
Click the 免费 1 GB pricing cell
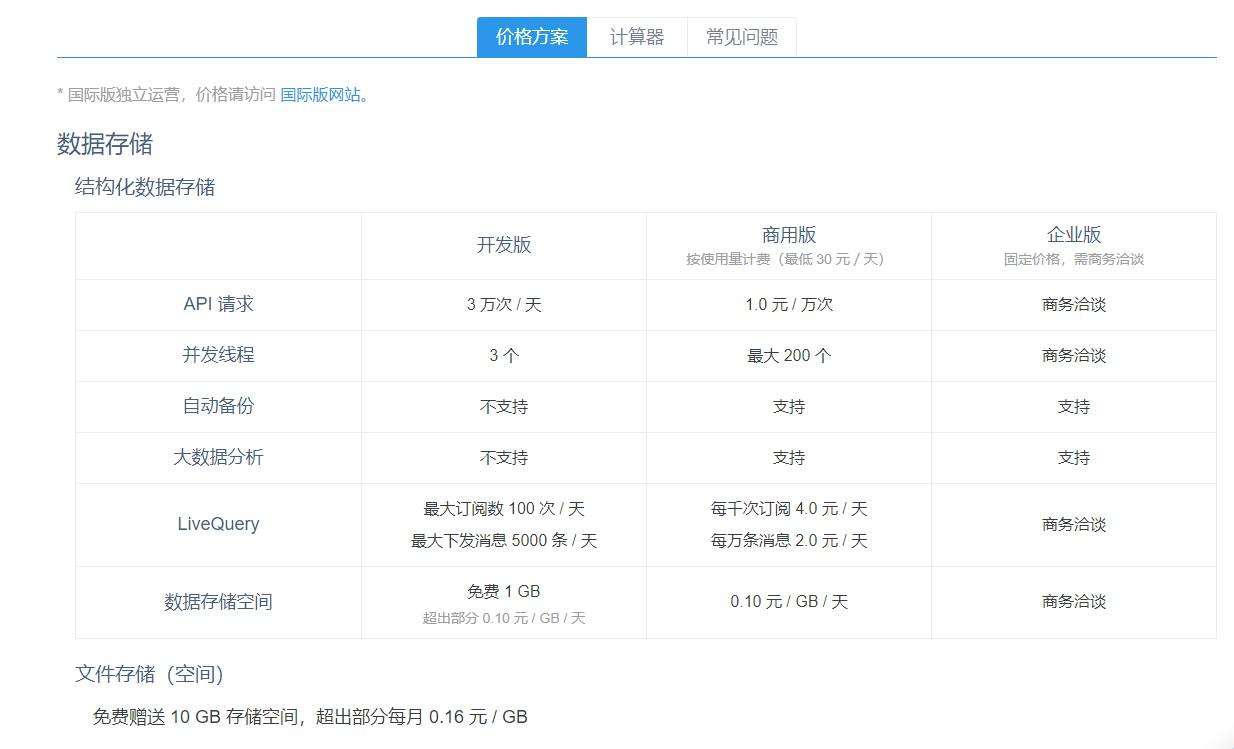click(x=504, y=591)
